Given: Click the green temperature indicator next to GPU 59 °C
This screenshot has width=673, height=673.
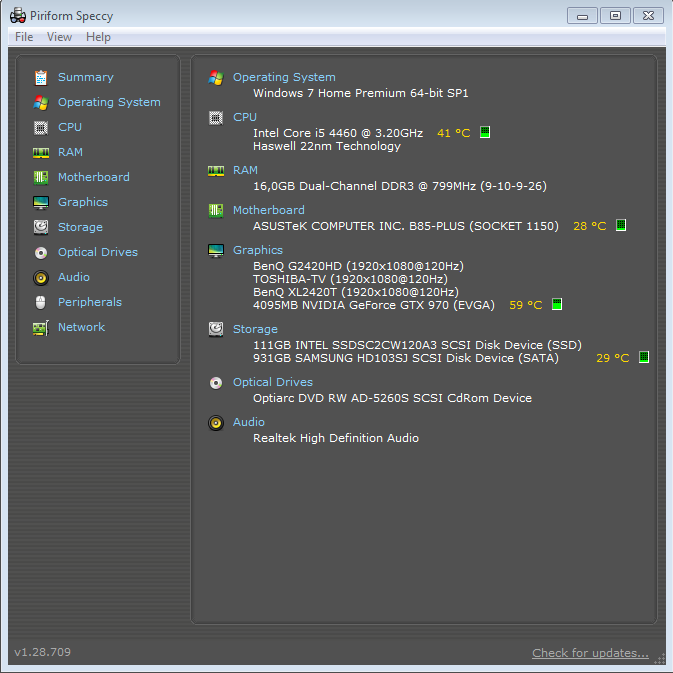Looking at the screenshot, I should pyautogui.click(x=557, y=304).
